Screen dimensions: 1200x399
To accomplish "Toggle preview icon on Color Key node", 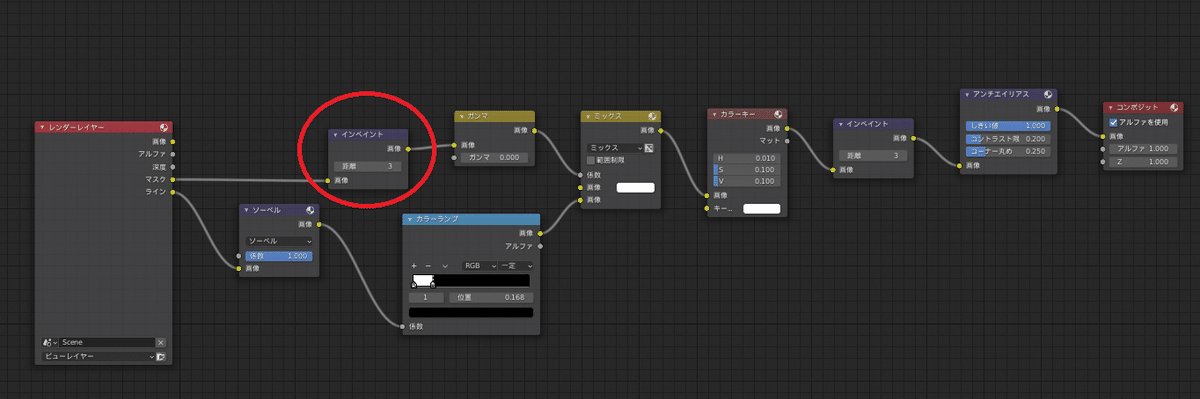I will click(x=777, y=114).
